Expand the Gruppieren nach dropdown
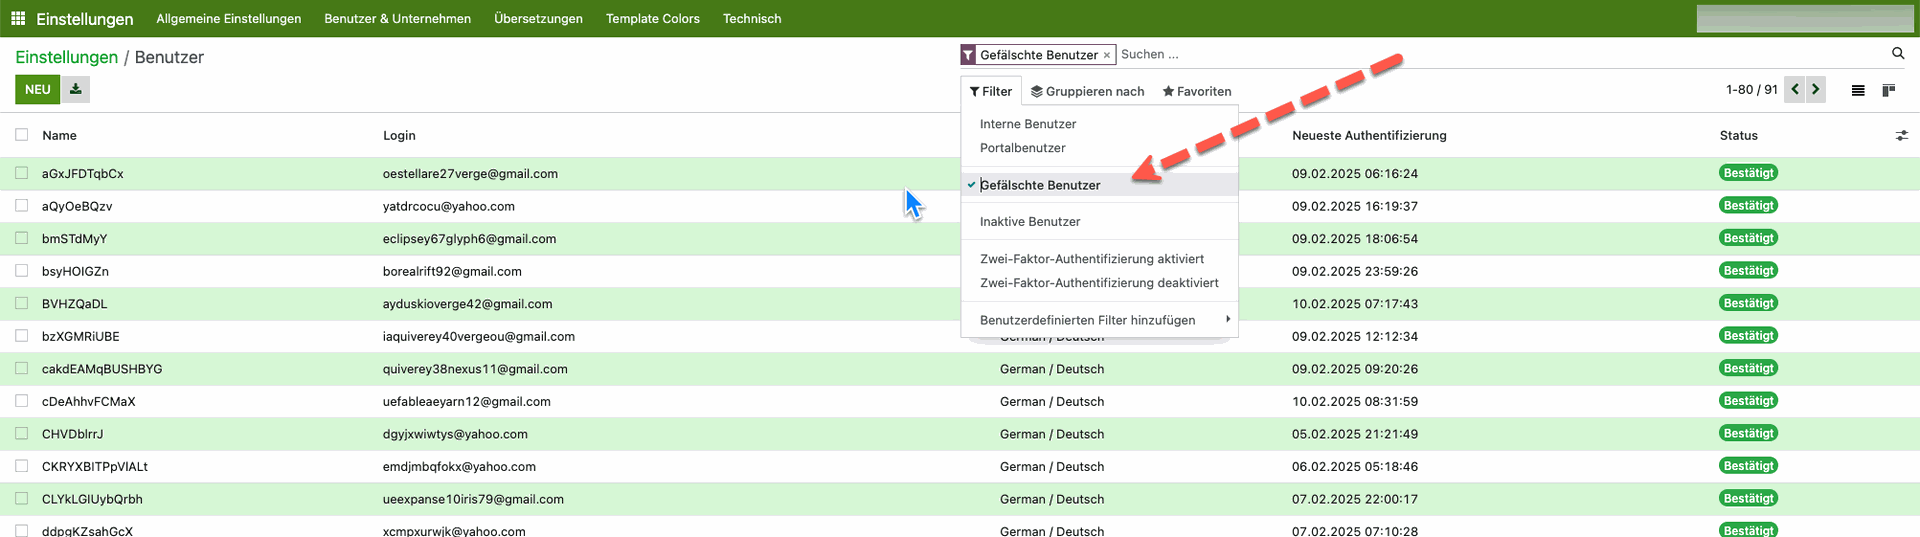Image resolution: width=1920 pixels, height=537 pixels. pyautogui.click(x=1088, y=91)
